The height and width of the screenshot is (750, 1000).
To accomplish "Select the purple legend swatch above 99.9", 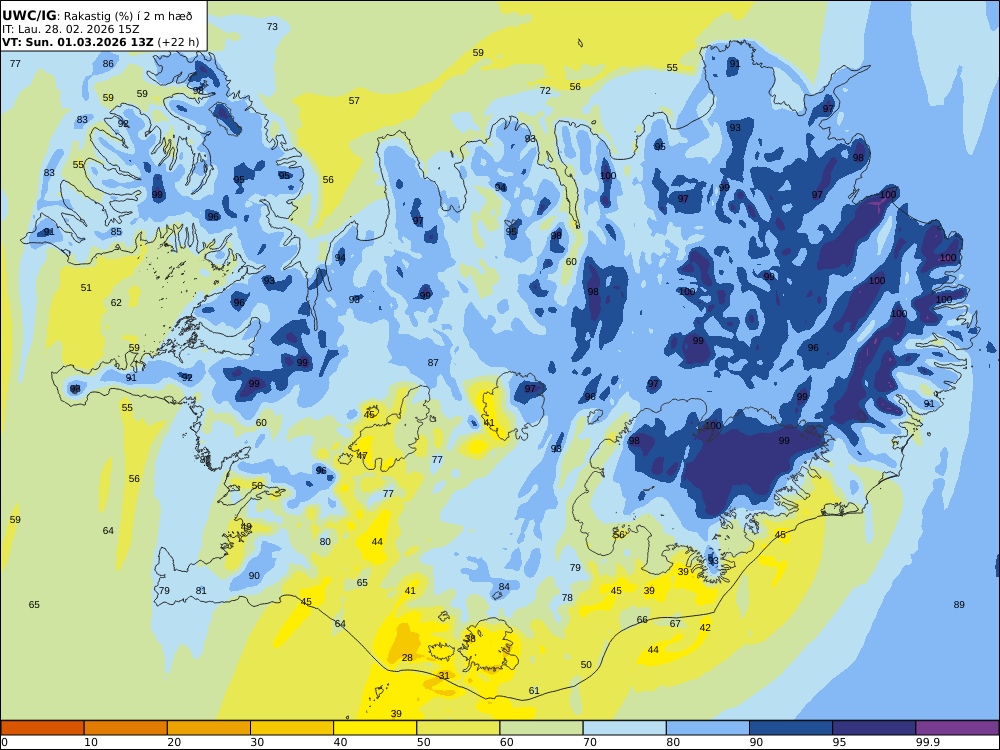I will click(x=957, y=728).
